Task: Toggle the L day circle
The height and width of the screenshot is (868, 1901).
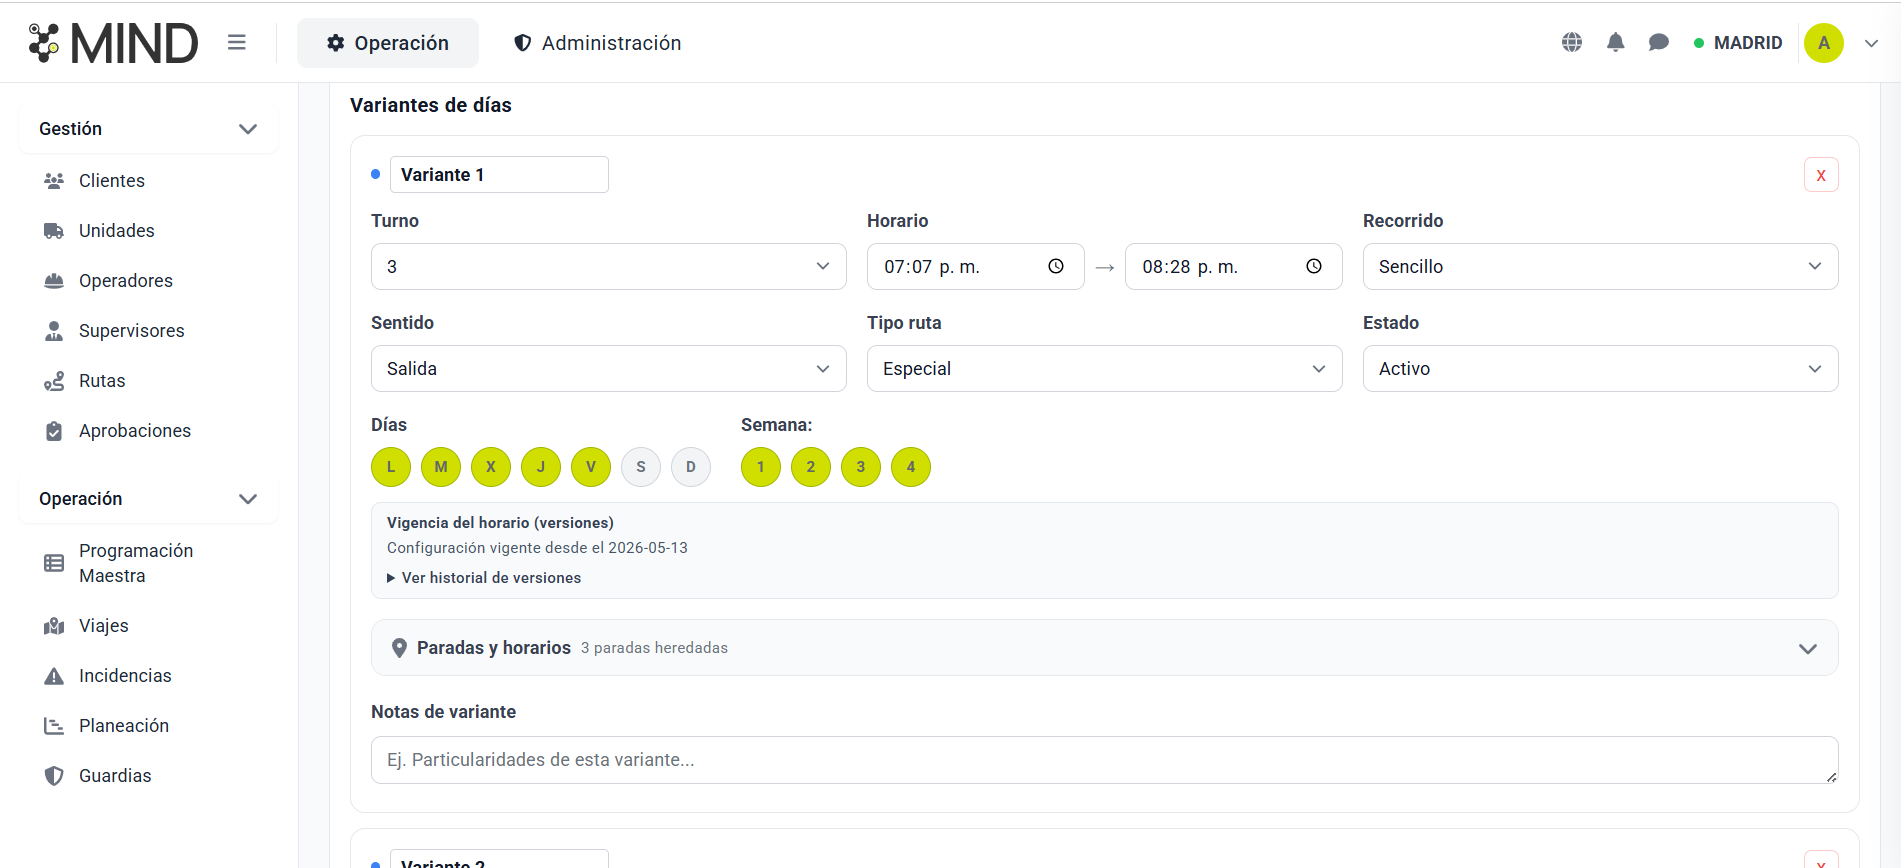Action: tap(391, 467)
